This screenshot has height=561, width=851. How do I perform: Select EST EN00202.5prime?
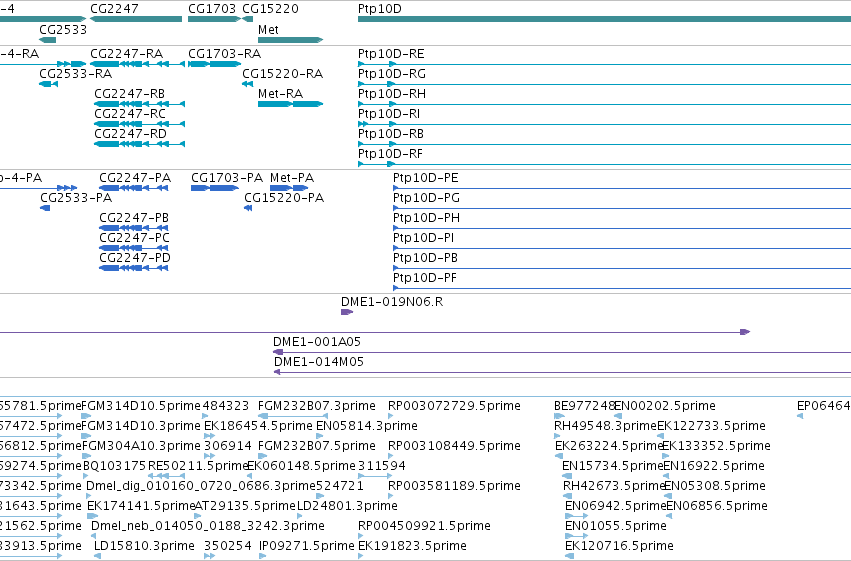618,416
